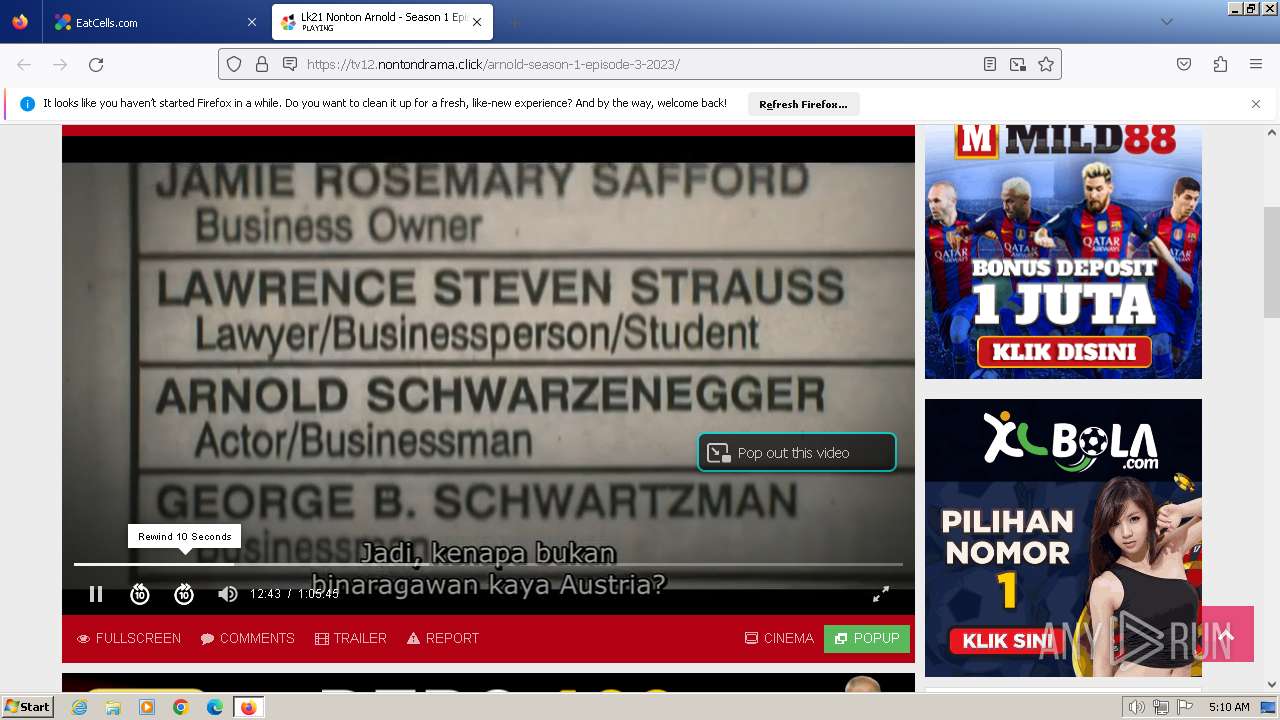The width and height of the screenshot is (1280, 720).
Task: Pause the video playback
Action: point(96,594)
